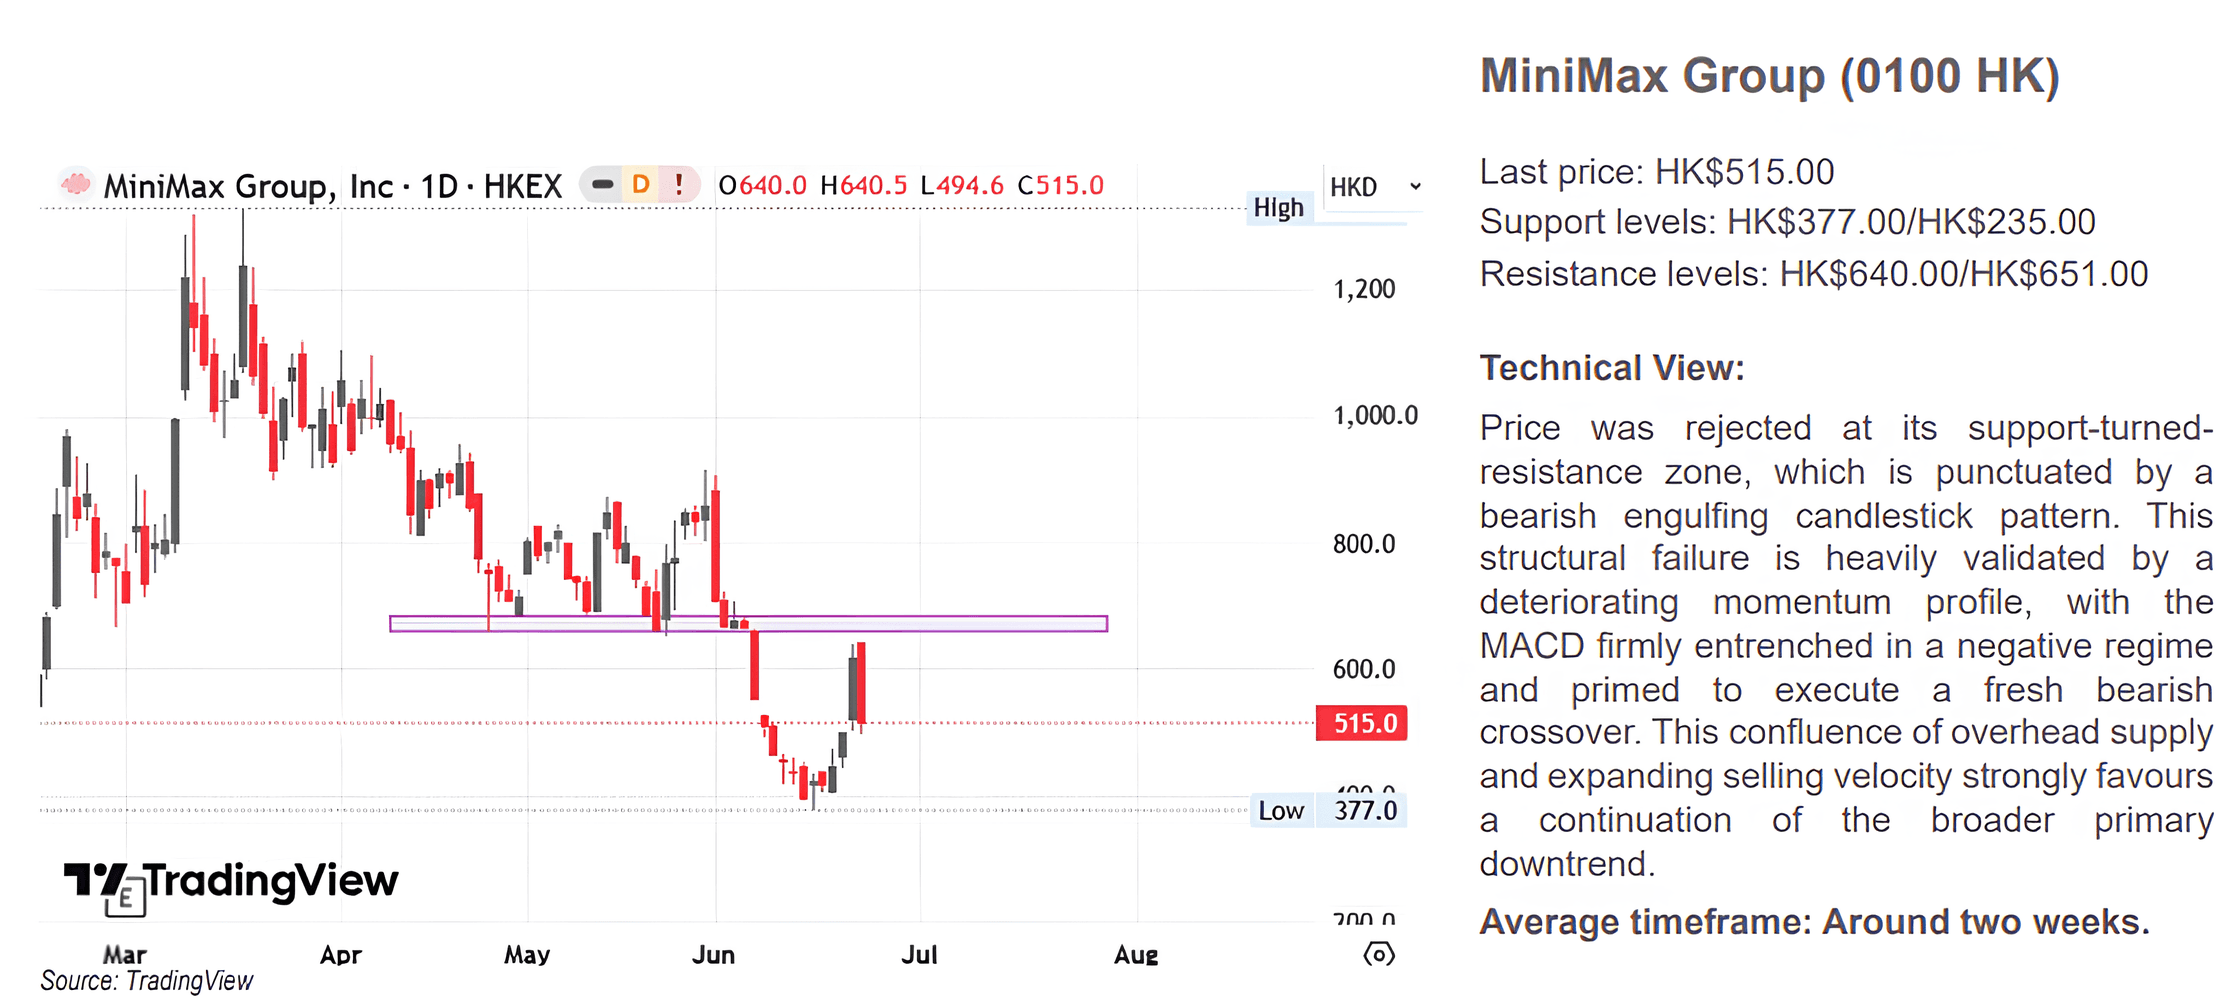Select the High price label

(1278, 208)
